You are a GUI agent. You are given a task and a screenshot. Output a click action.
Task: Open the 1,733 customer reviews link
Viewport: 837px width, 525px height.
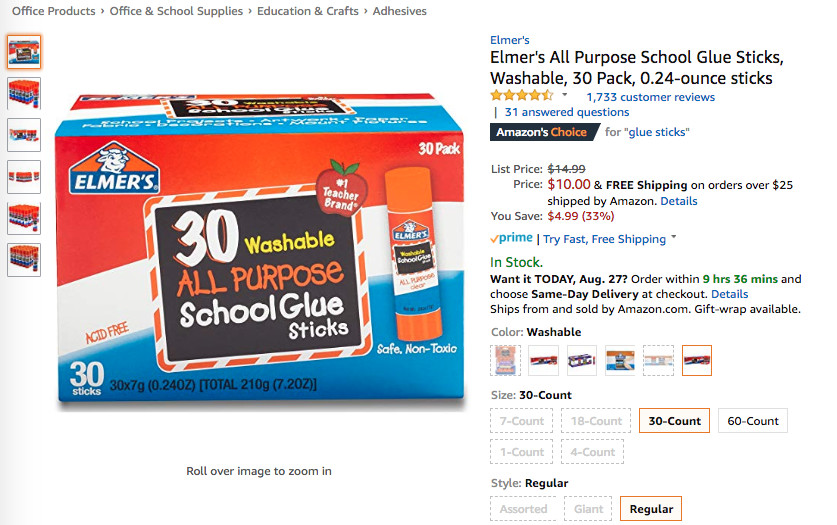tap(650, 97)
